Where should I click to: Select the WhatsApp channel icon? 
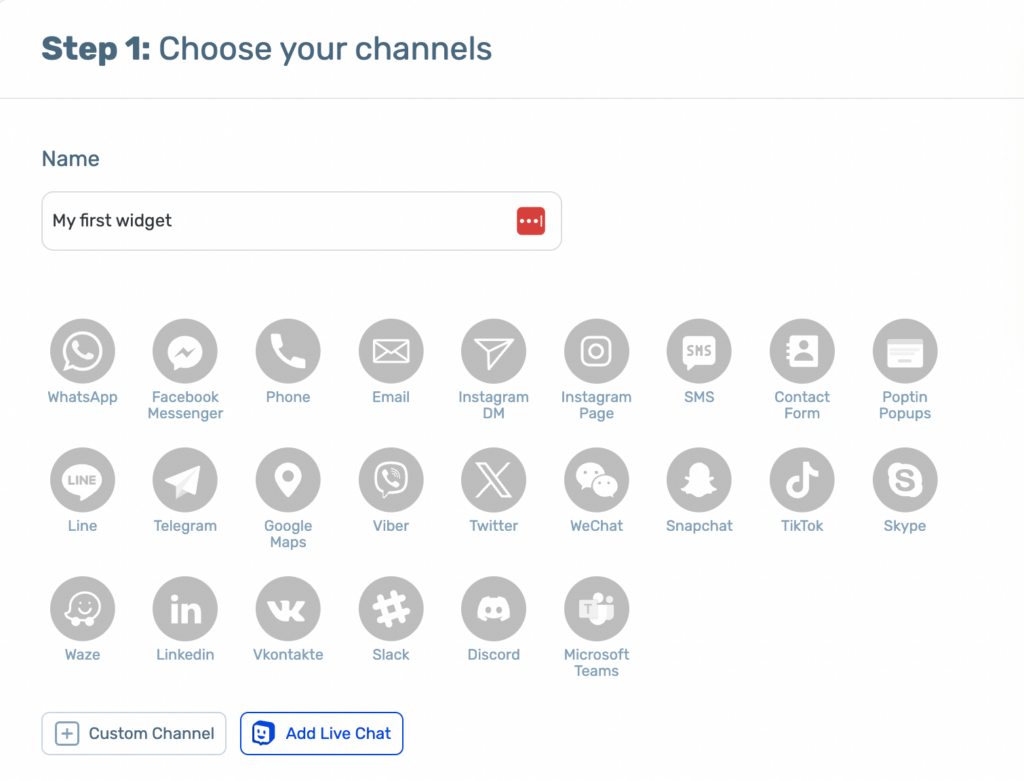point(82,352)
